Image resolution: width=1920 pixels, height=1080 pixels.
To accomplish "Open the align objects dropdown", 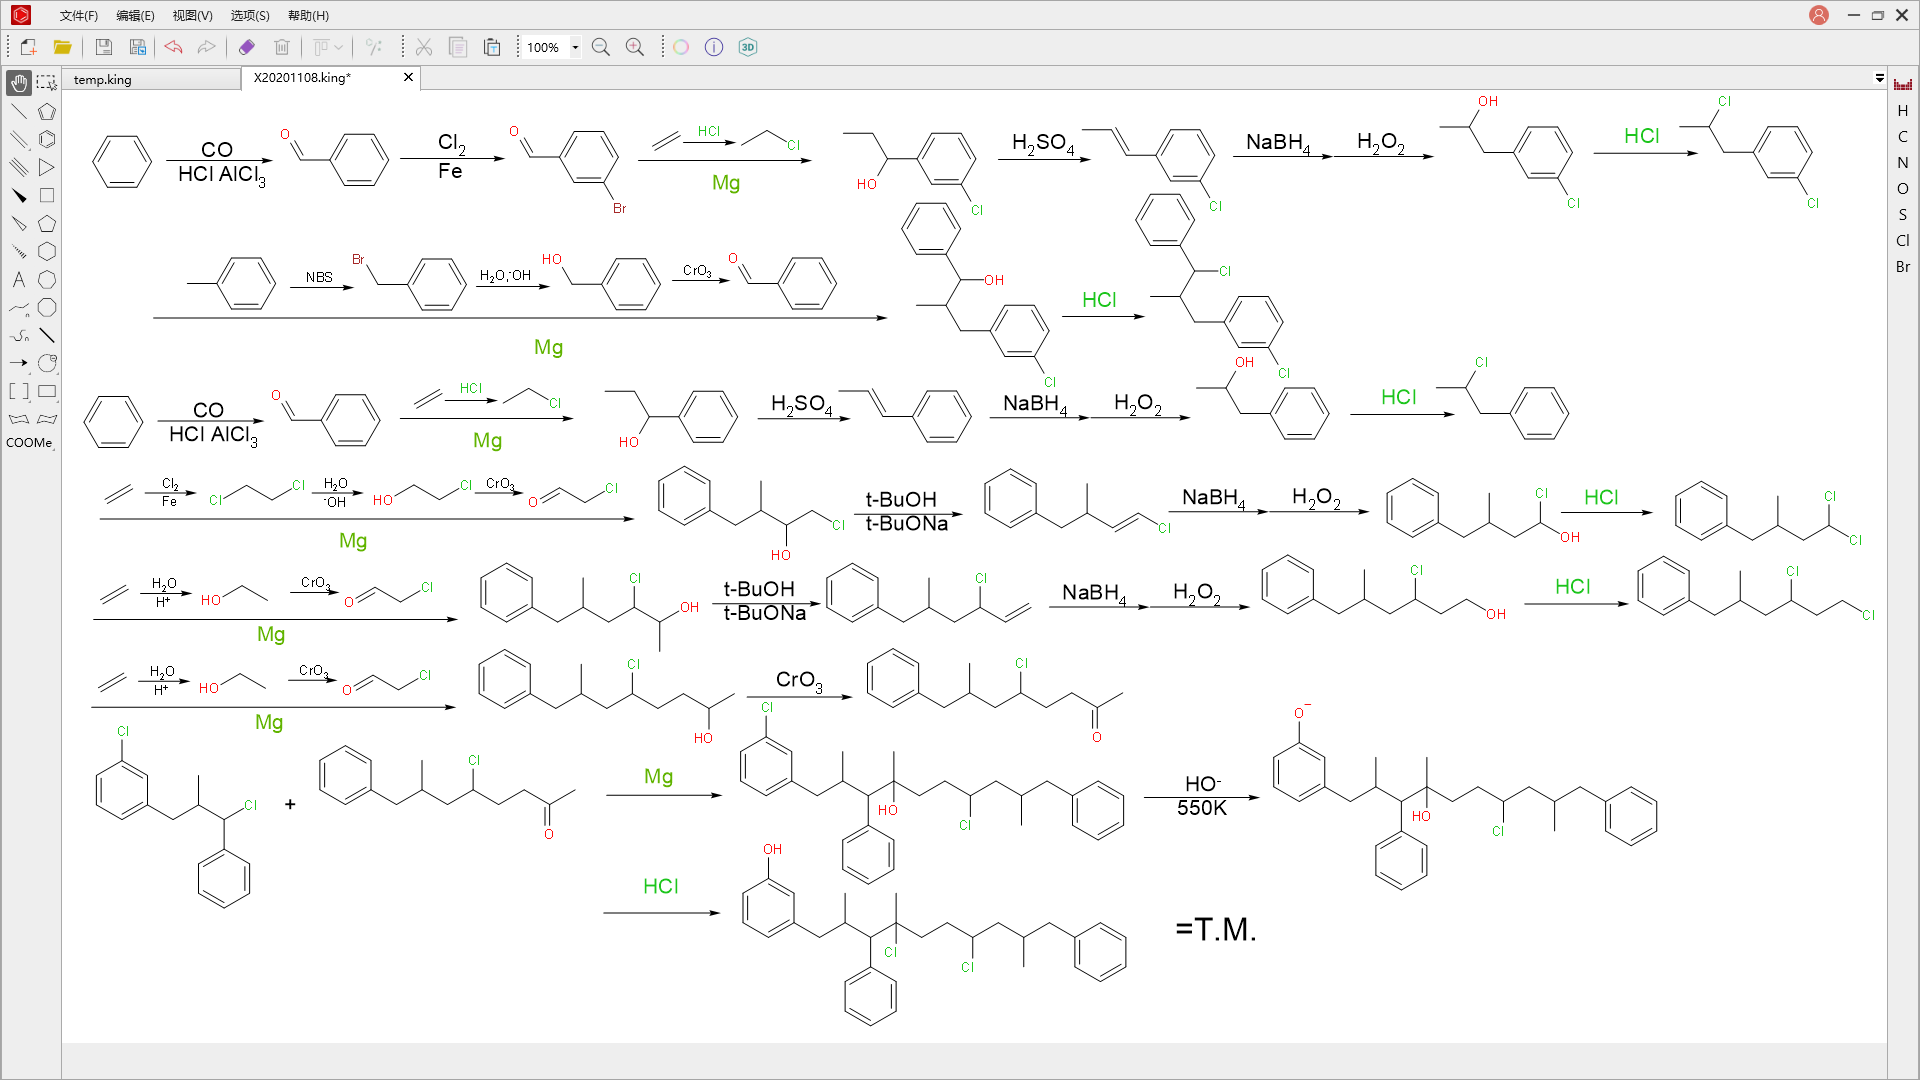I will 328,47.
